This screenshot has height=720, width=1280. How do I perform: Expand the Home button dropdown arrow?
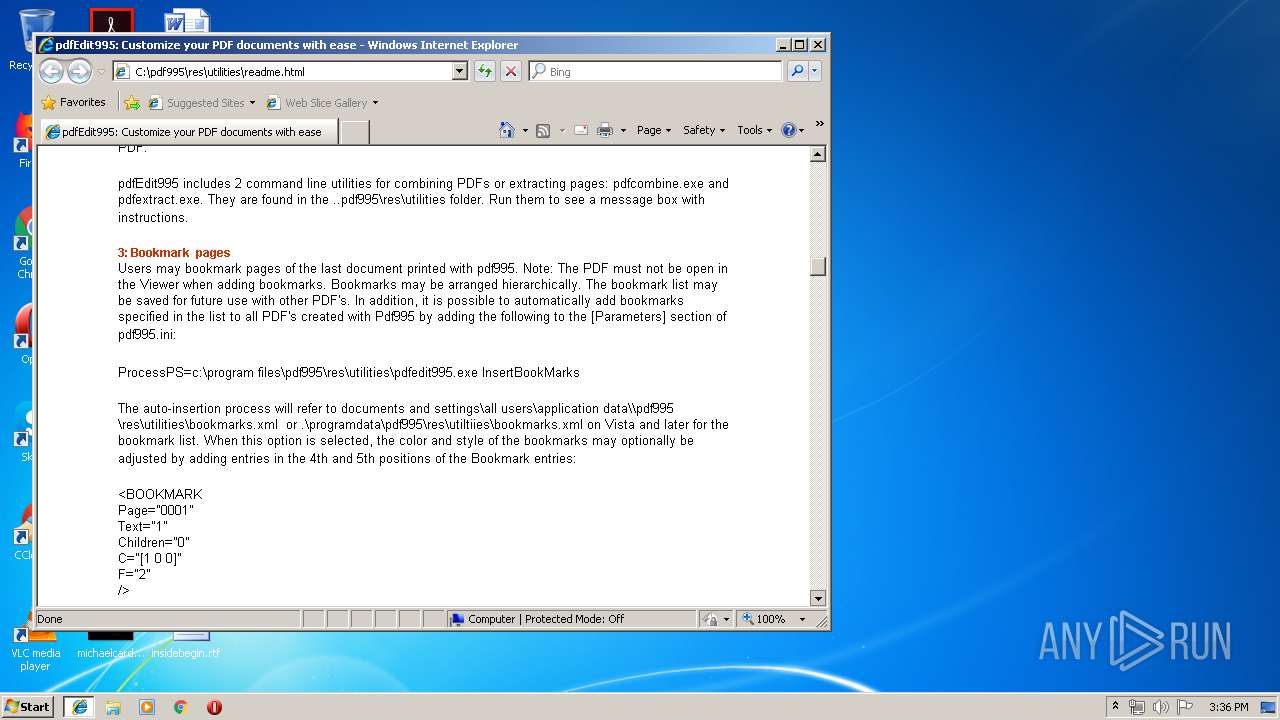[524, 130]
